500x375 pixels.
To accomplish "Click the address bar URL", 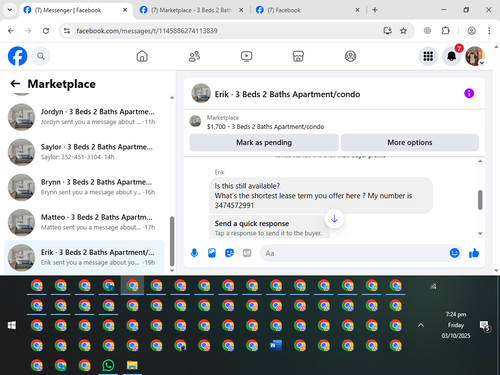I will point(147,31).
